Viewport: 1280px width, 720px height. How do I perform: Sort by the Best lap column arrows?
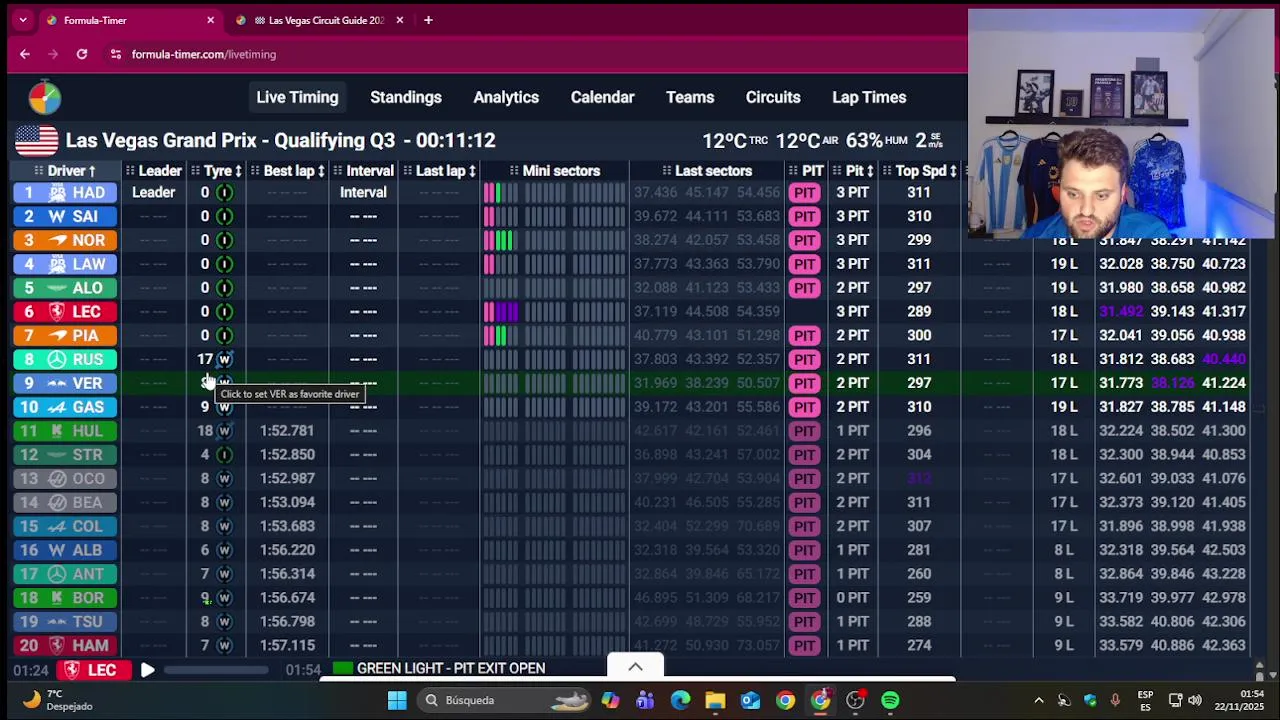(x=321, y=171)
